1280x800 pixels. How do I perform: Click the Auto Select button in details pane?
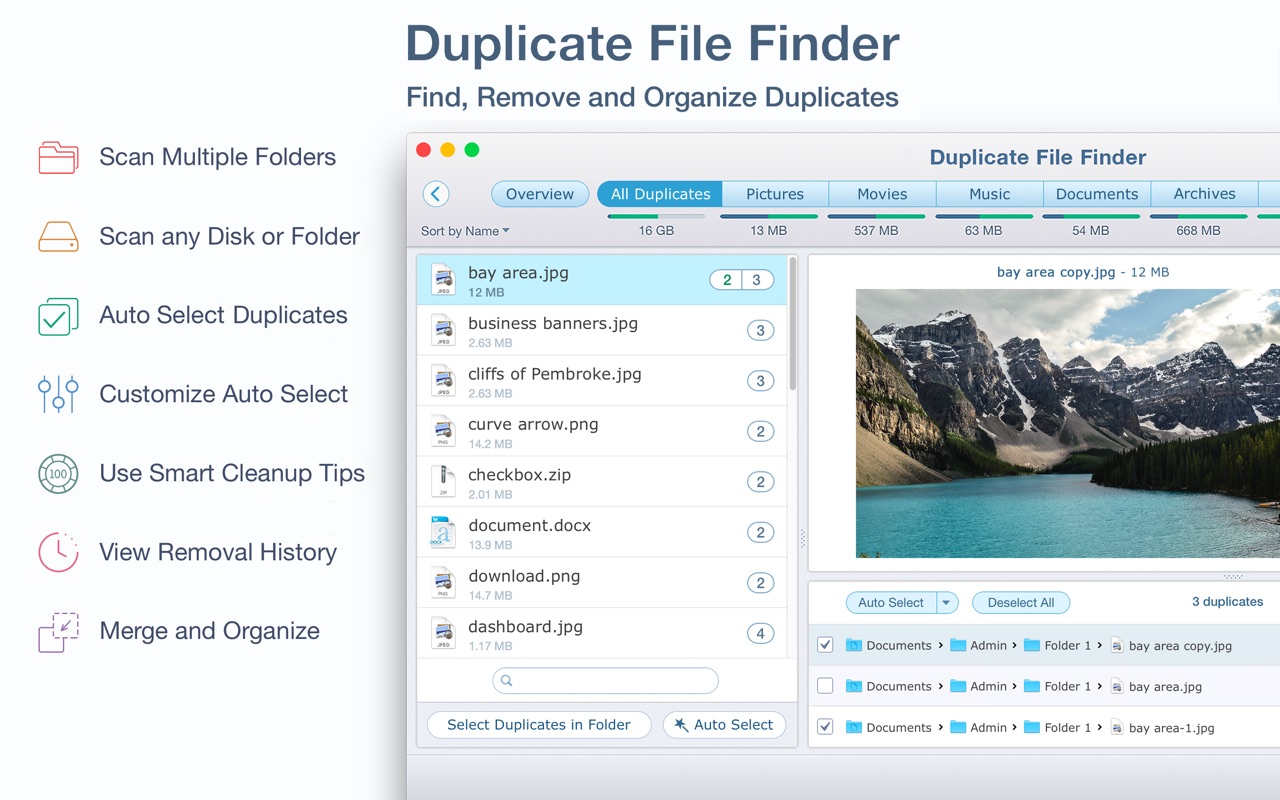[x=891, y=603]
